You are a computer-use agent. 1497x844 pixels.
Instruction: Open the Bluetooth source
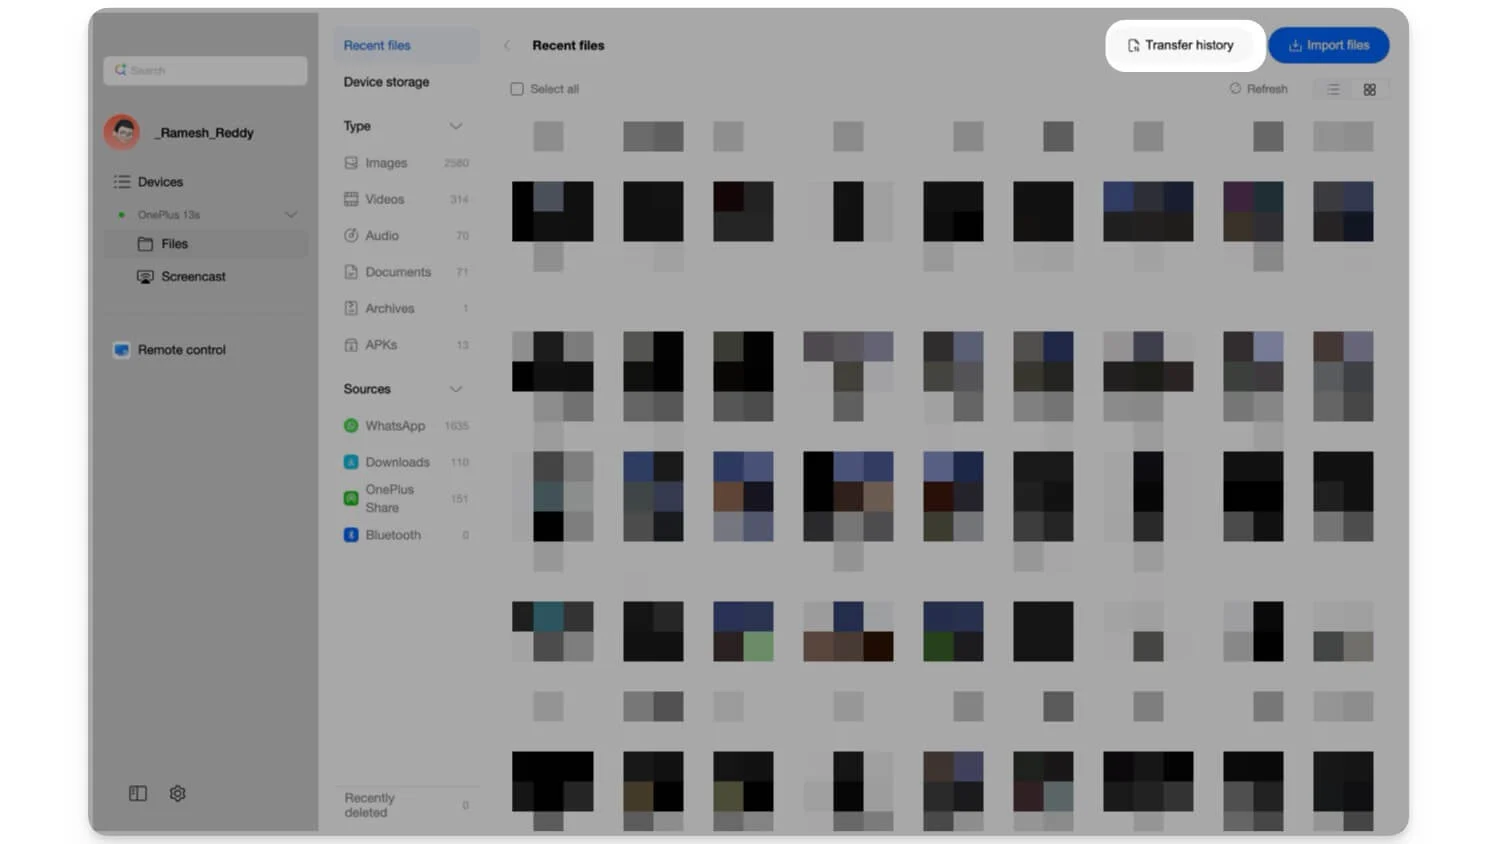tap(393, 534)
